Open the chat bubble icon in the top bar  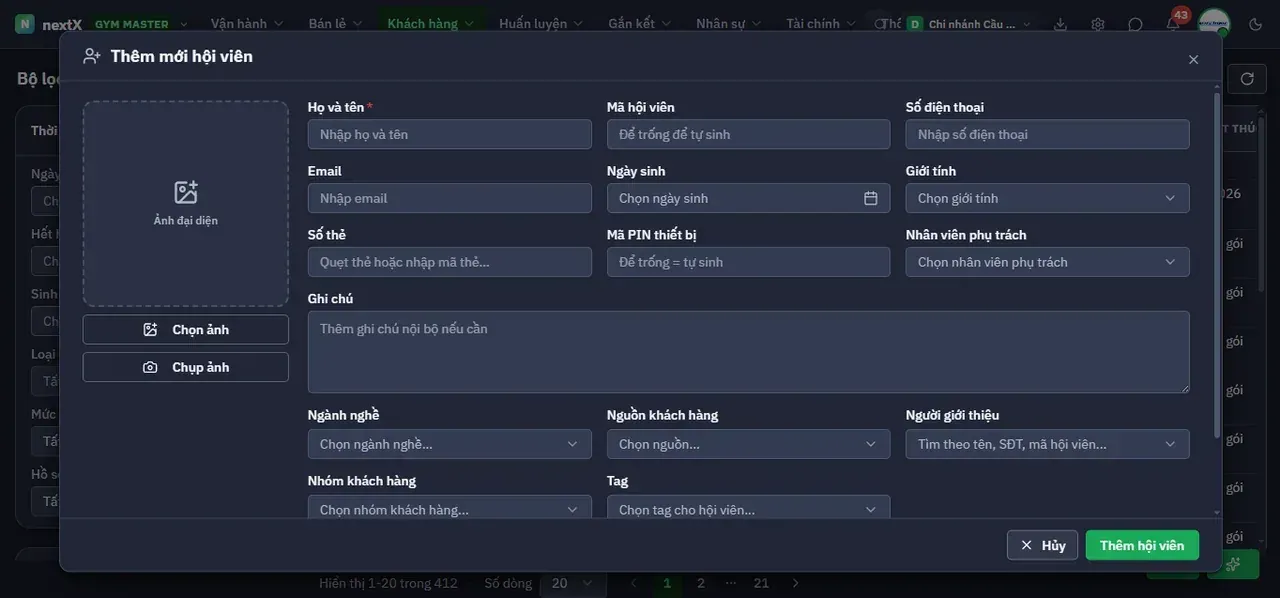1135,24
